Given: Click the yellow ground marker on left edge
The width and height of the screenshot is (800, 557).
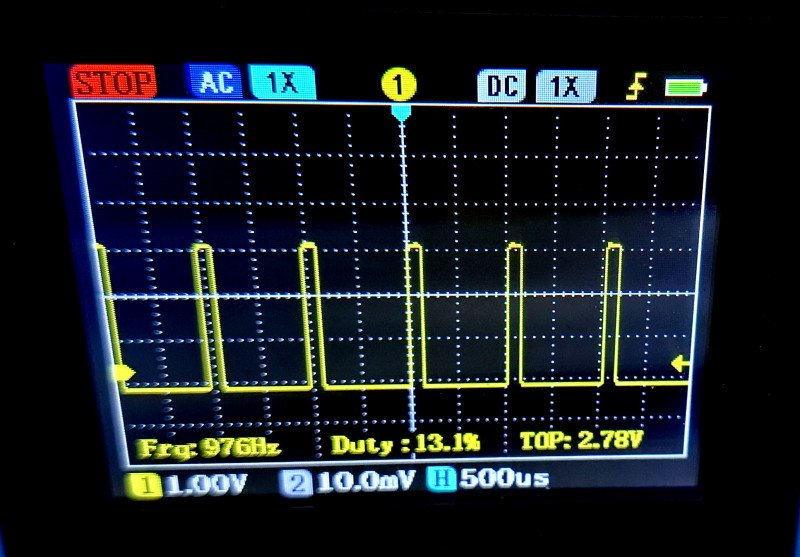Looking at the screenshot, I should [x=125, y=373].
